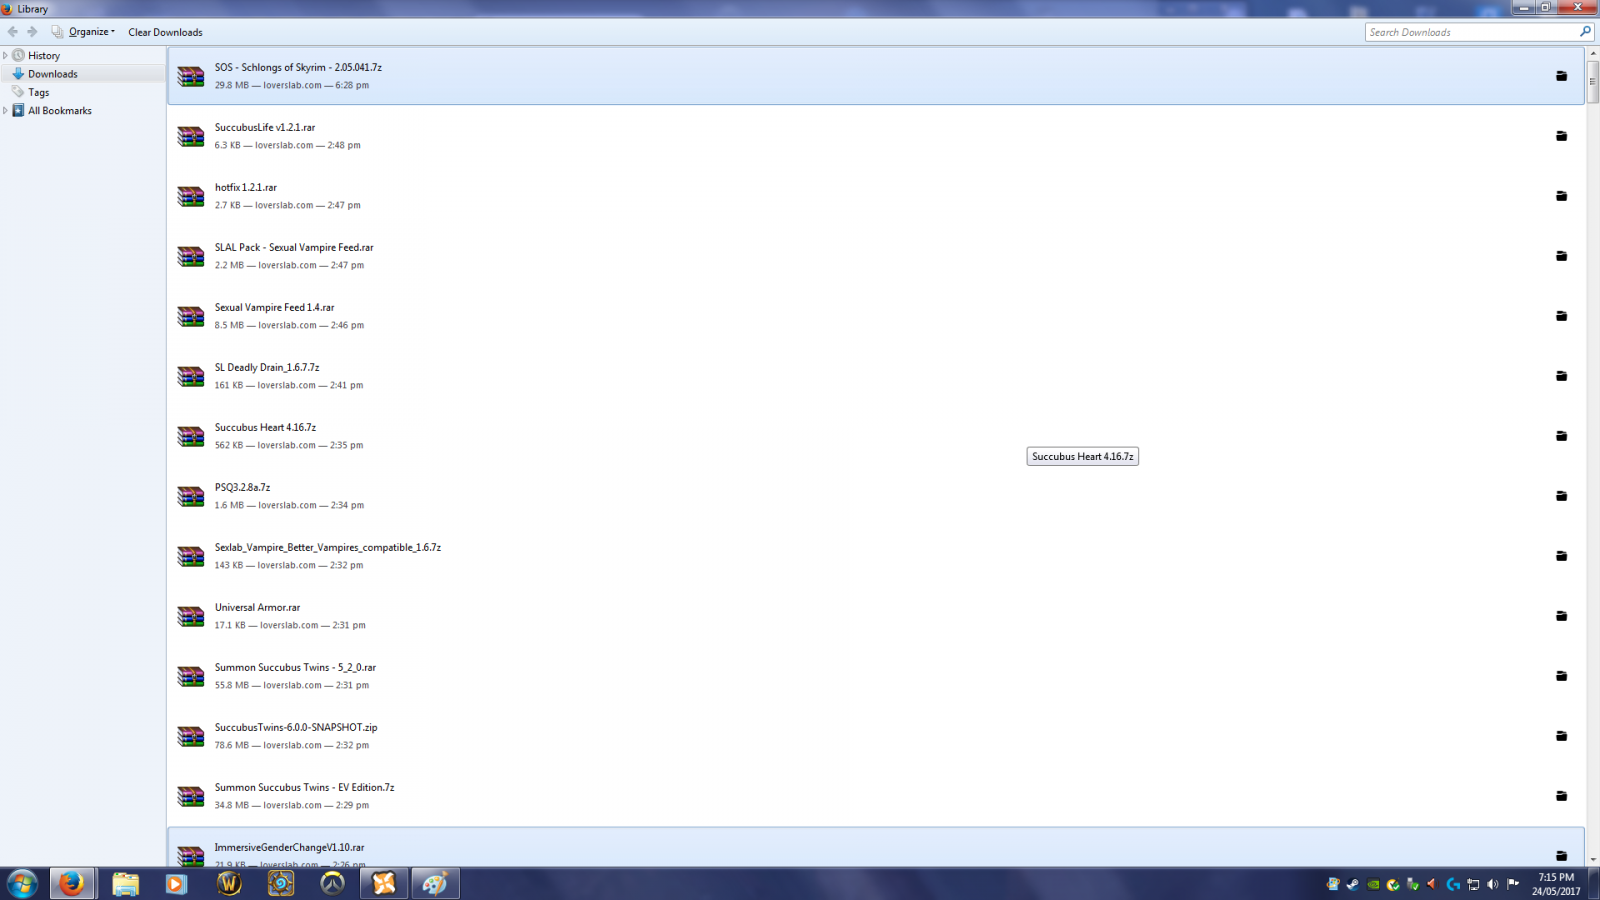The width and height of the screenshot is (1600, 900).
Task: Open containing folder for SLAL Pack download
Action: coord(1561,256)
